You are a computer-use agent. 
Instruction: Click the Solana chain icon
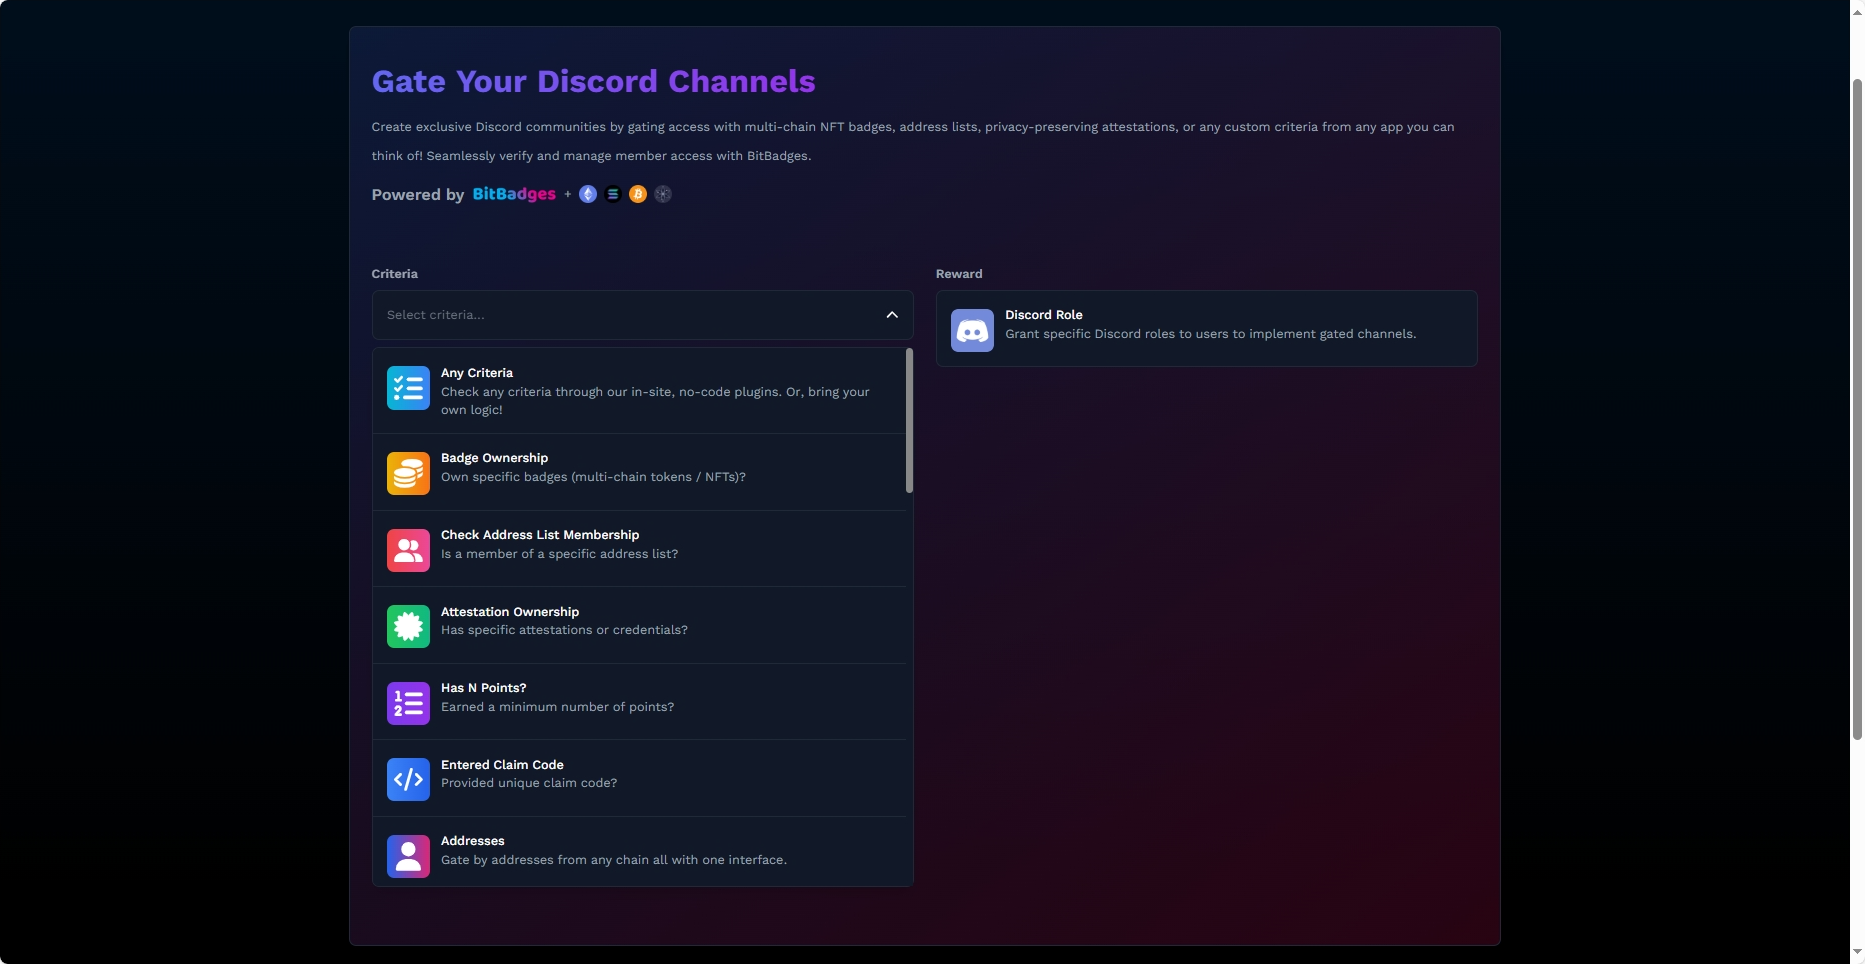[x=613, y=194]
